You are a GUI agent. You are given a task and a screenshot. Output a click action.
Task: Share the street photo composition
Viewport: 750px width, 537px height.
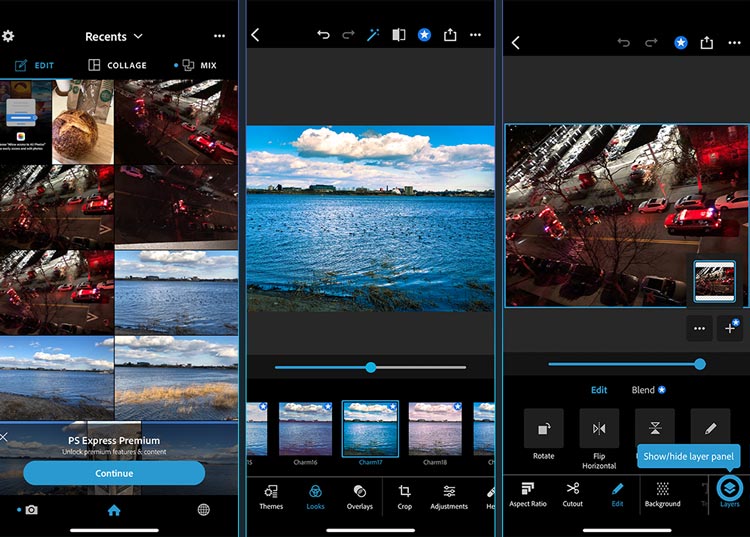tap(707, 43)
